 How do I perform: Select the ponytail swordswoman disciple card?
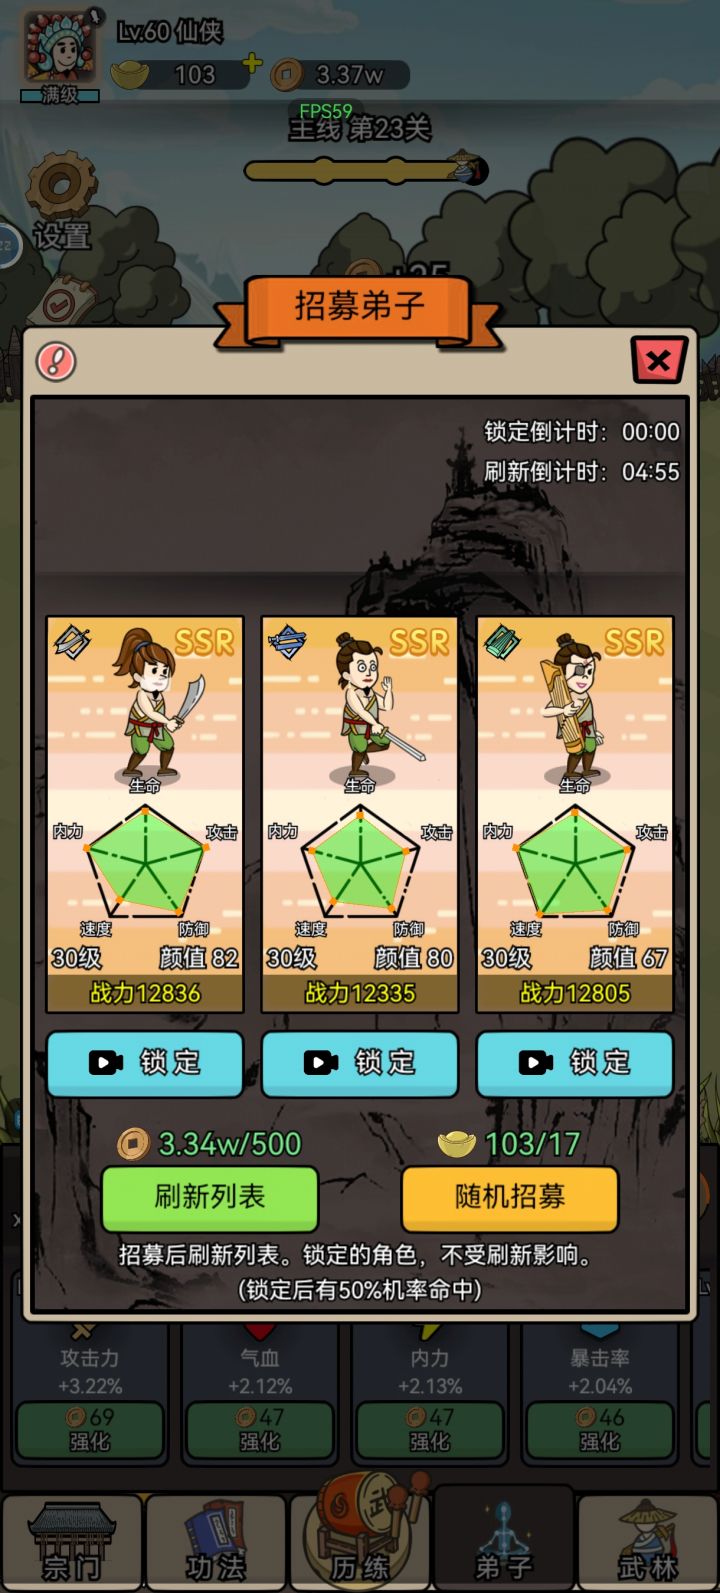tap(145, 814)
